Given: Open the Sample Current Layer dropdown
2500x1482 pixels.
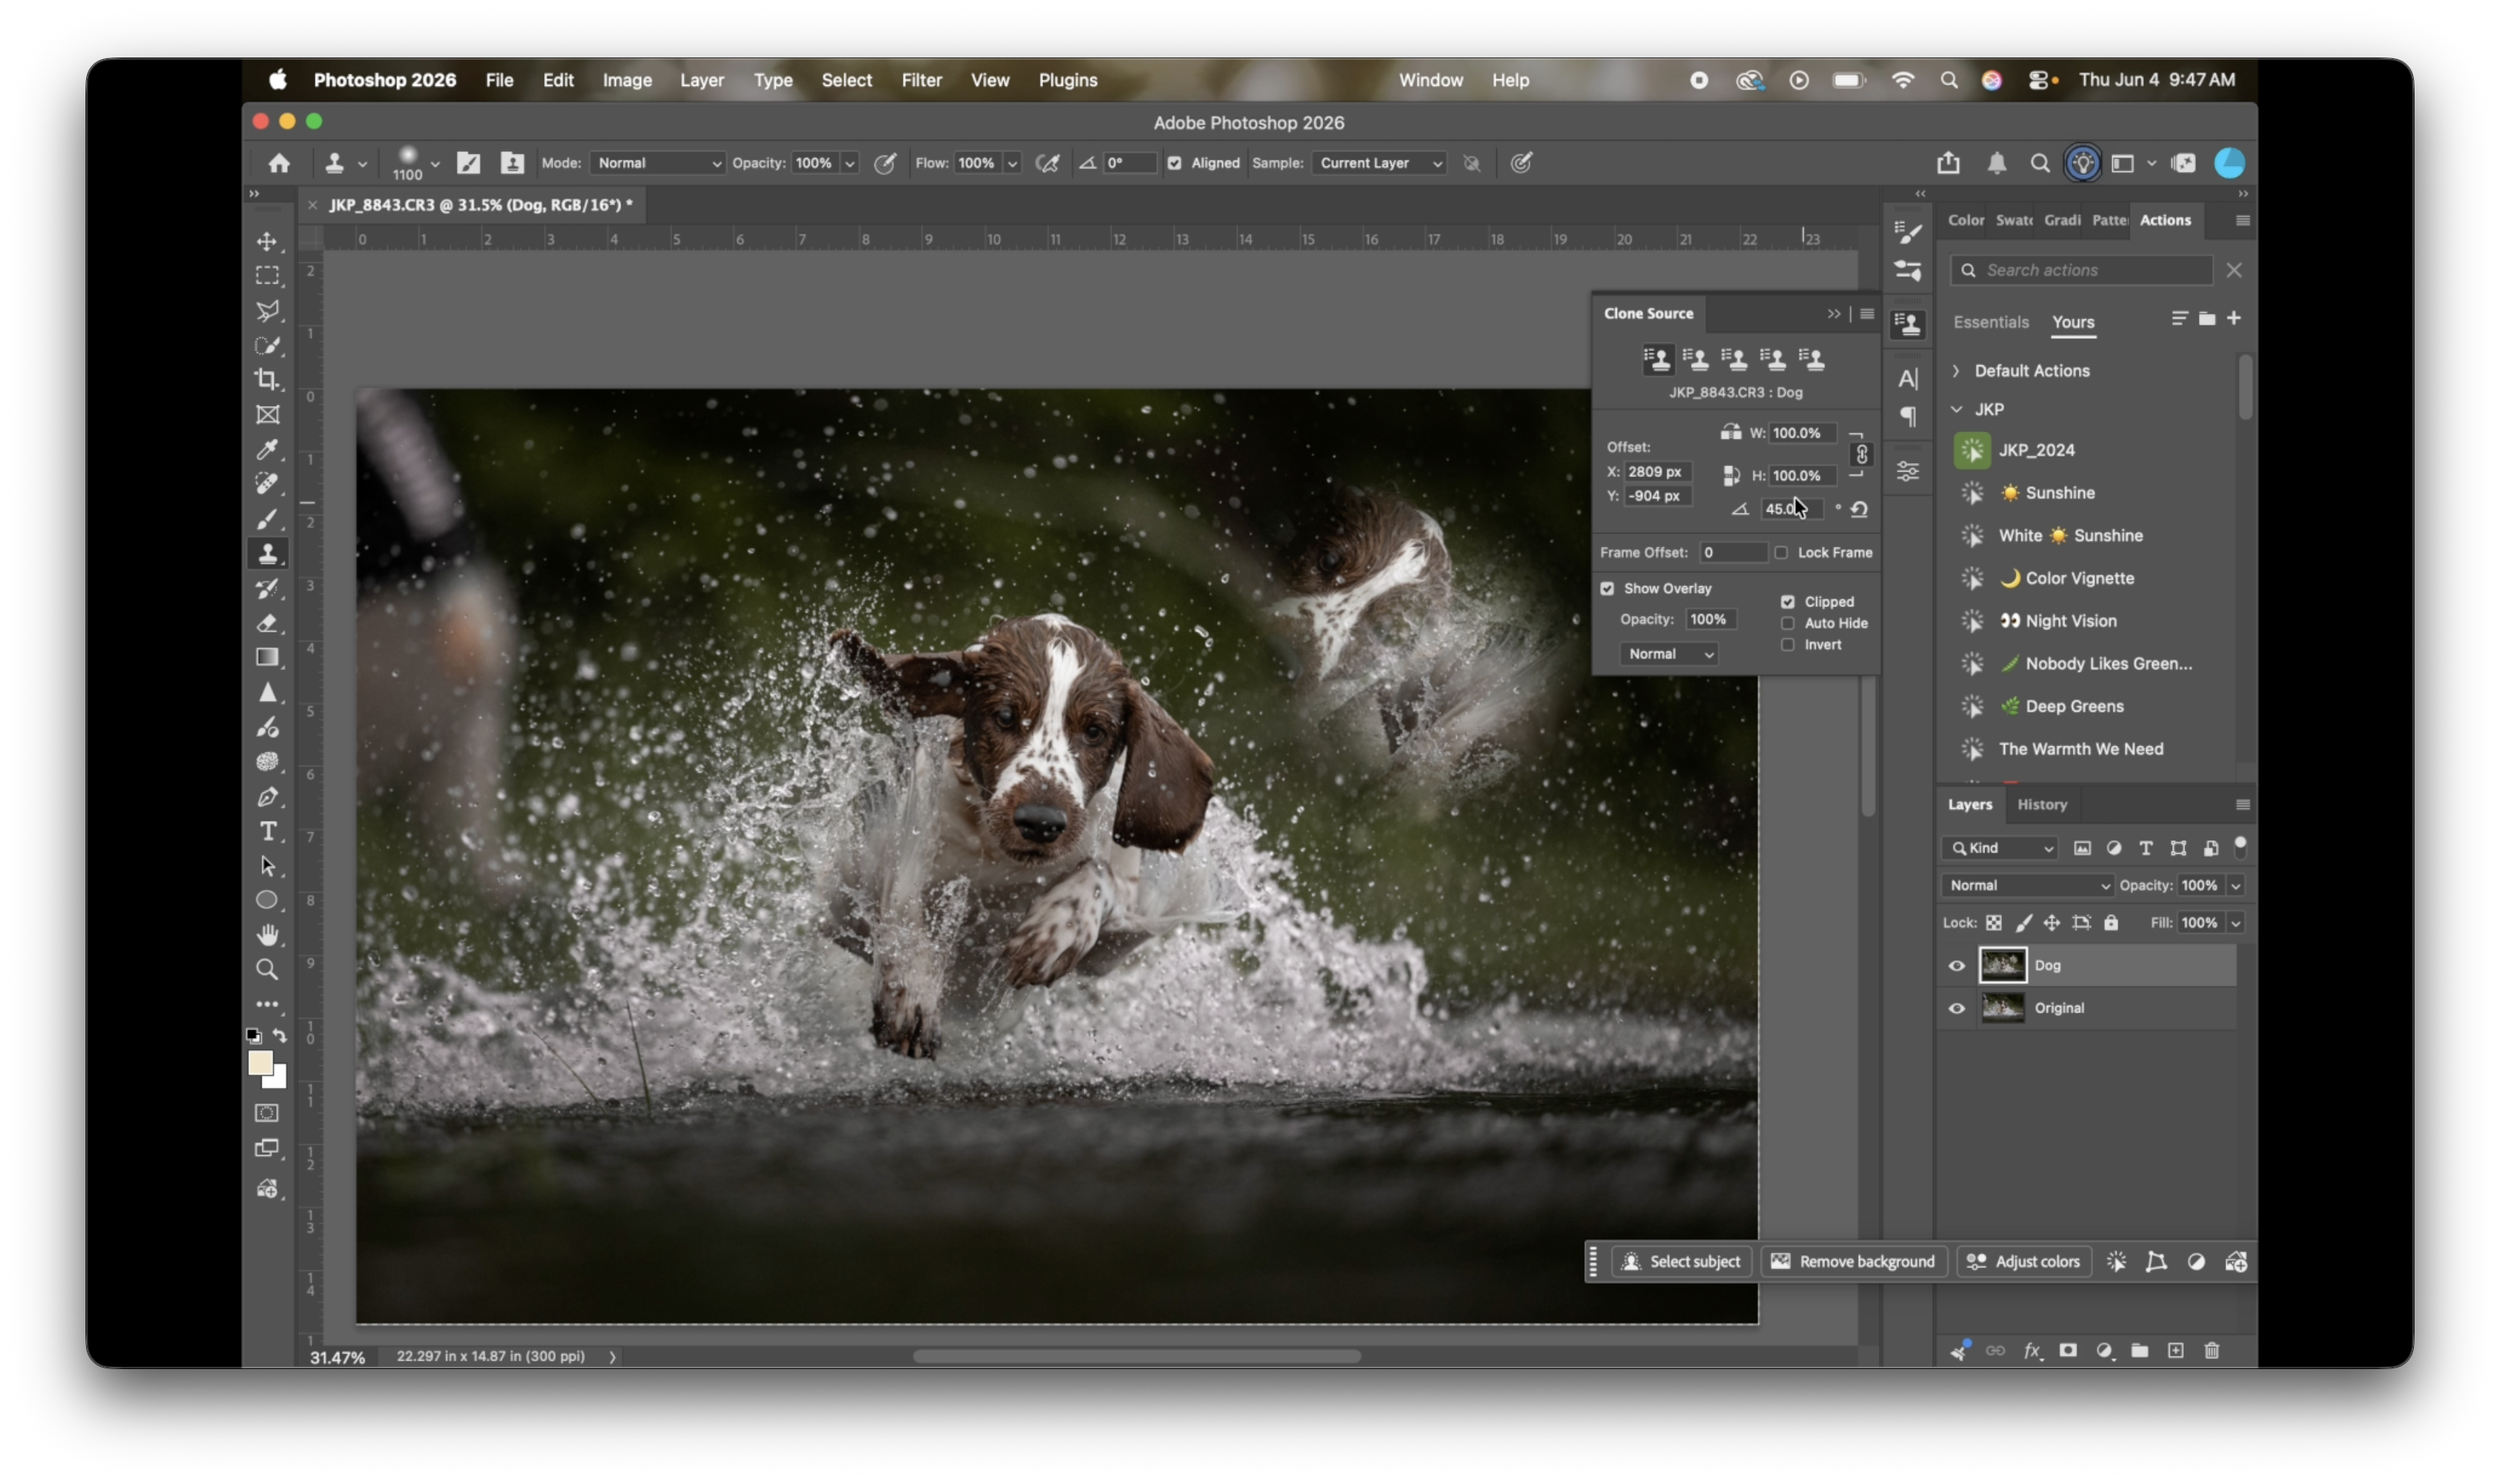Looking at the screenshot, I should 1379,163.
